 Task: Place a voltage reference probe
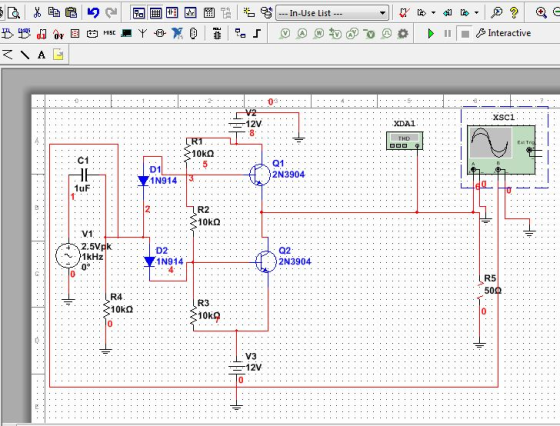click(369, 34)
